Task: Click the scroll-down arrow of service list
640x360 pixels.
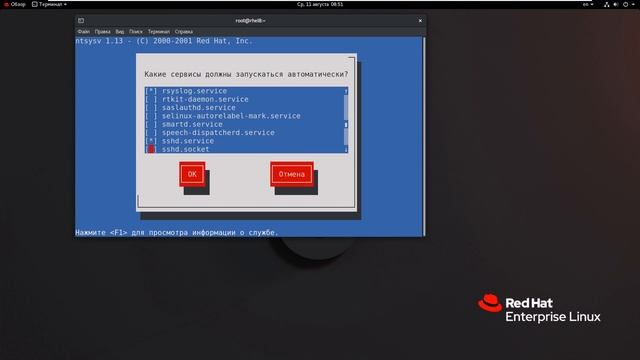Action: [x=346, y=149]
